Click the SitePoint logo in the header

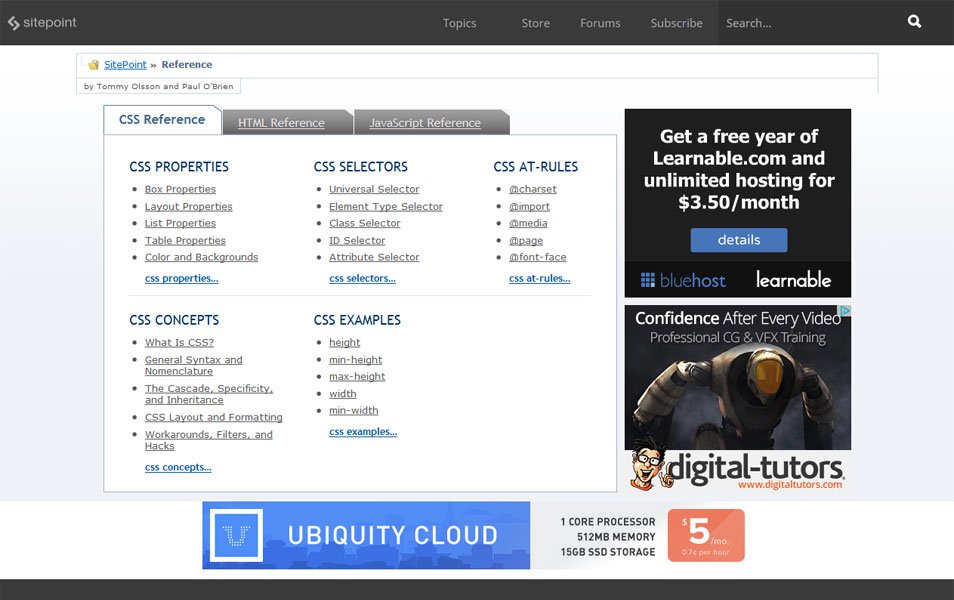(42, 21)
